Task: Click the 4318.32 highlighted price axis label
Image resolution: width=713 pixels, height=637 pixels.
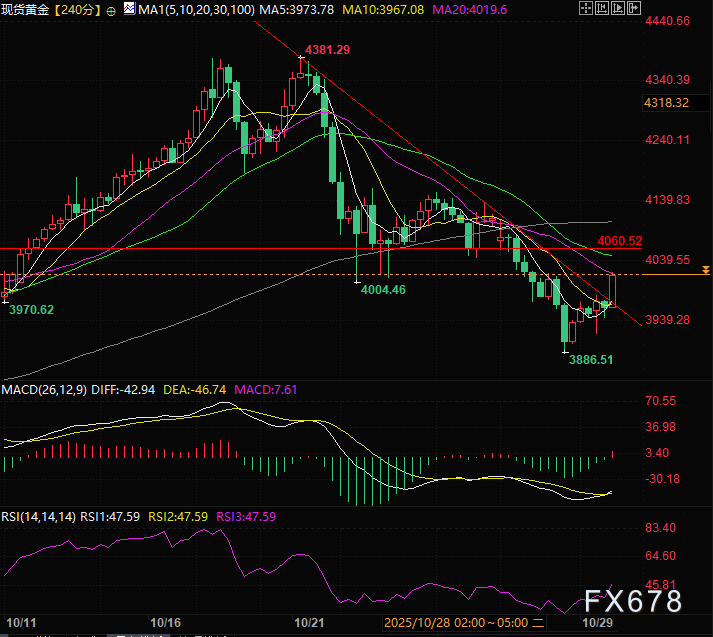Action: (x=666, y=102)
